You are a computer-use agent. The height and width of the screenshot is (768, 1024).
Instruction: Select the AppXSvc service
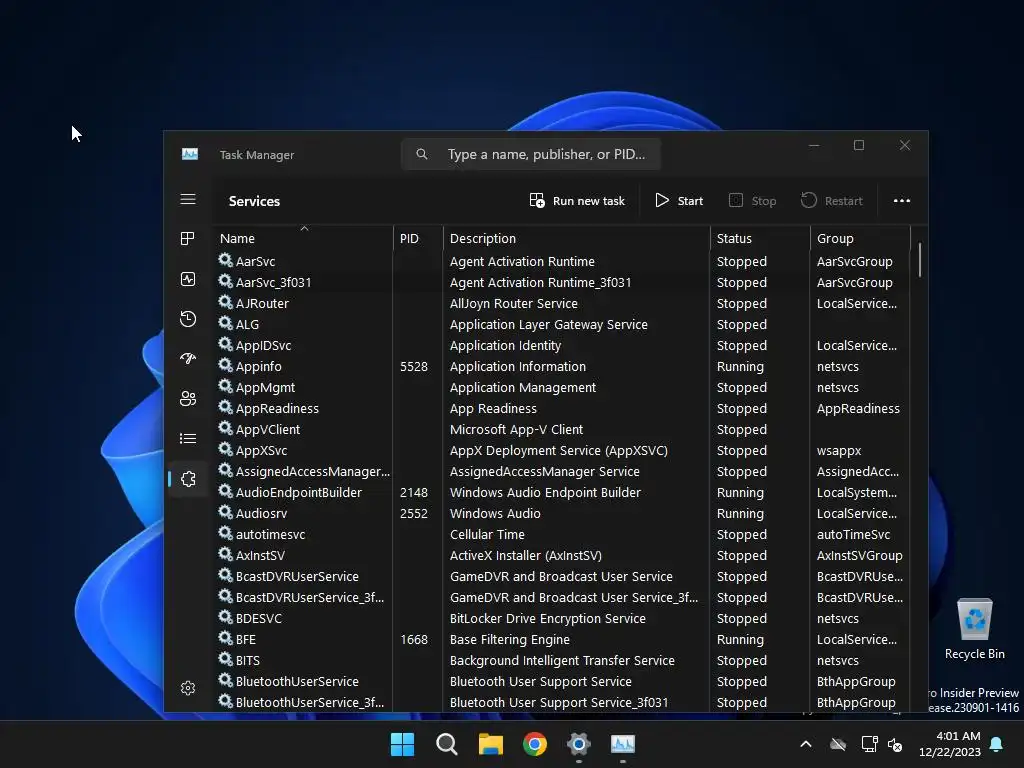[261, 450]
